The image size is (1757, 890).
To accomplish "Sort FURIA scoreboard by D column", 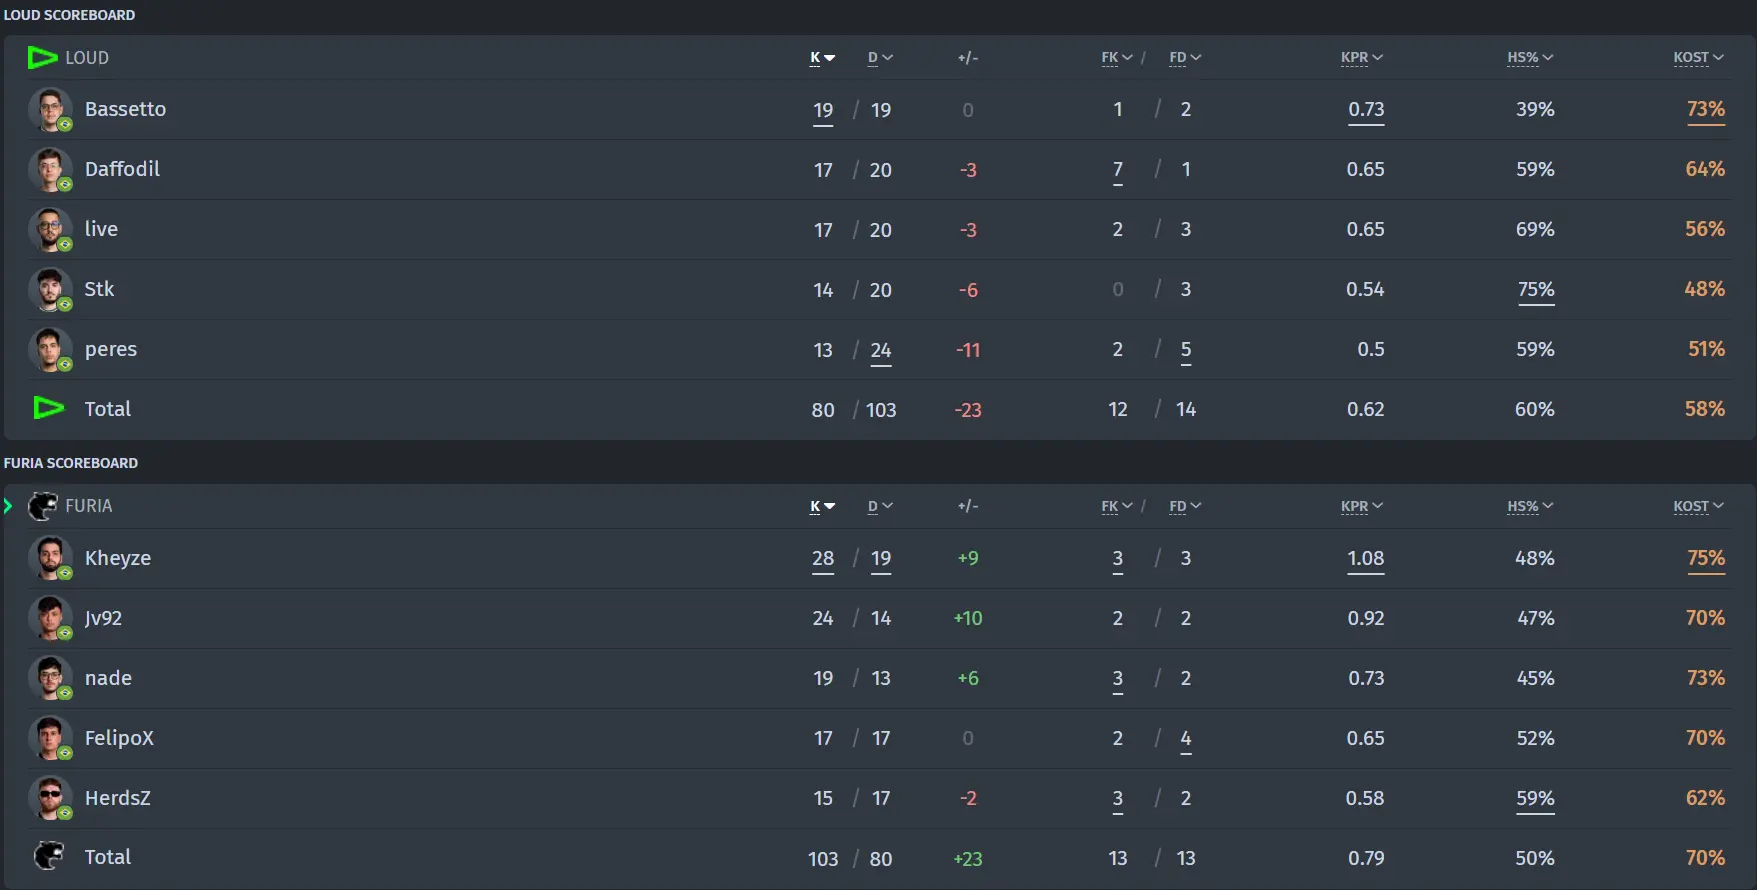I will pyautogui.click(x=880, y=506).
